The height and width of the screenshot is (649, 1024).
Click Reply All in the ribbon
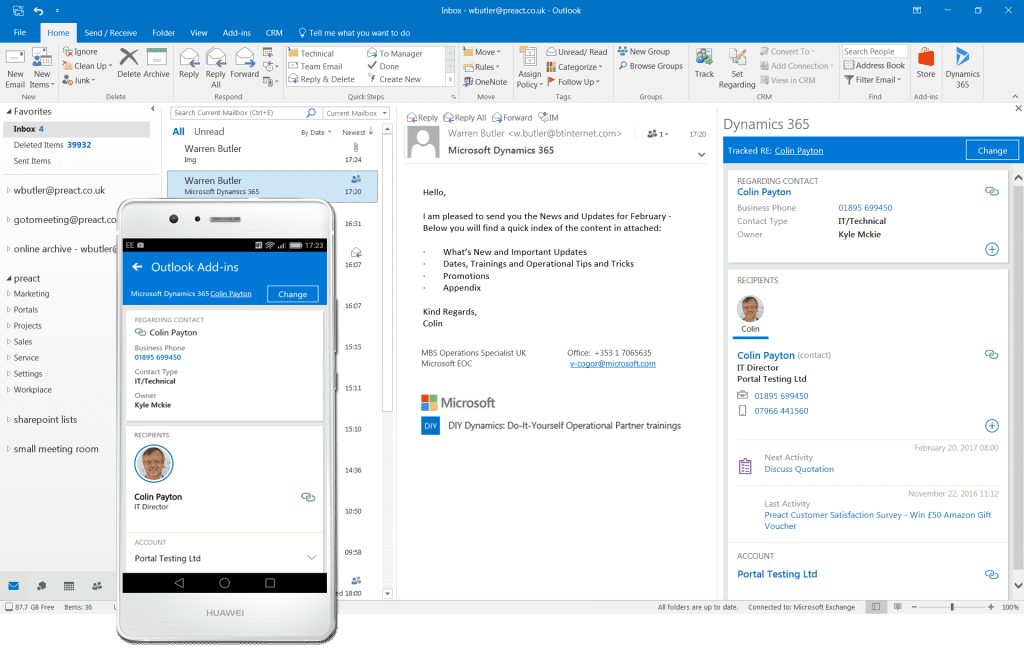click(216, 68)
